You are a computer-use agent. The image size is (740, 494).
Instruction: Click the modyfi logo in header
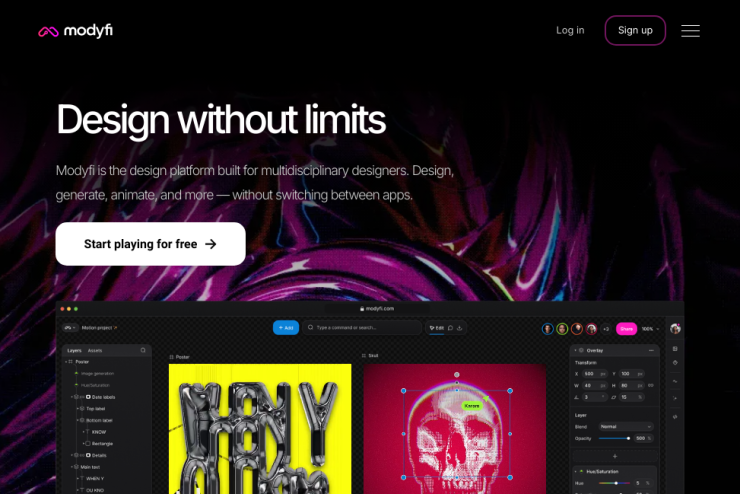(x=76, y=31)
